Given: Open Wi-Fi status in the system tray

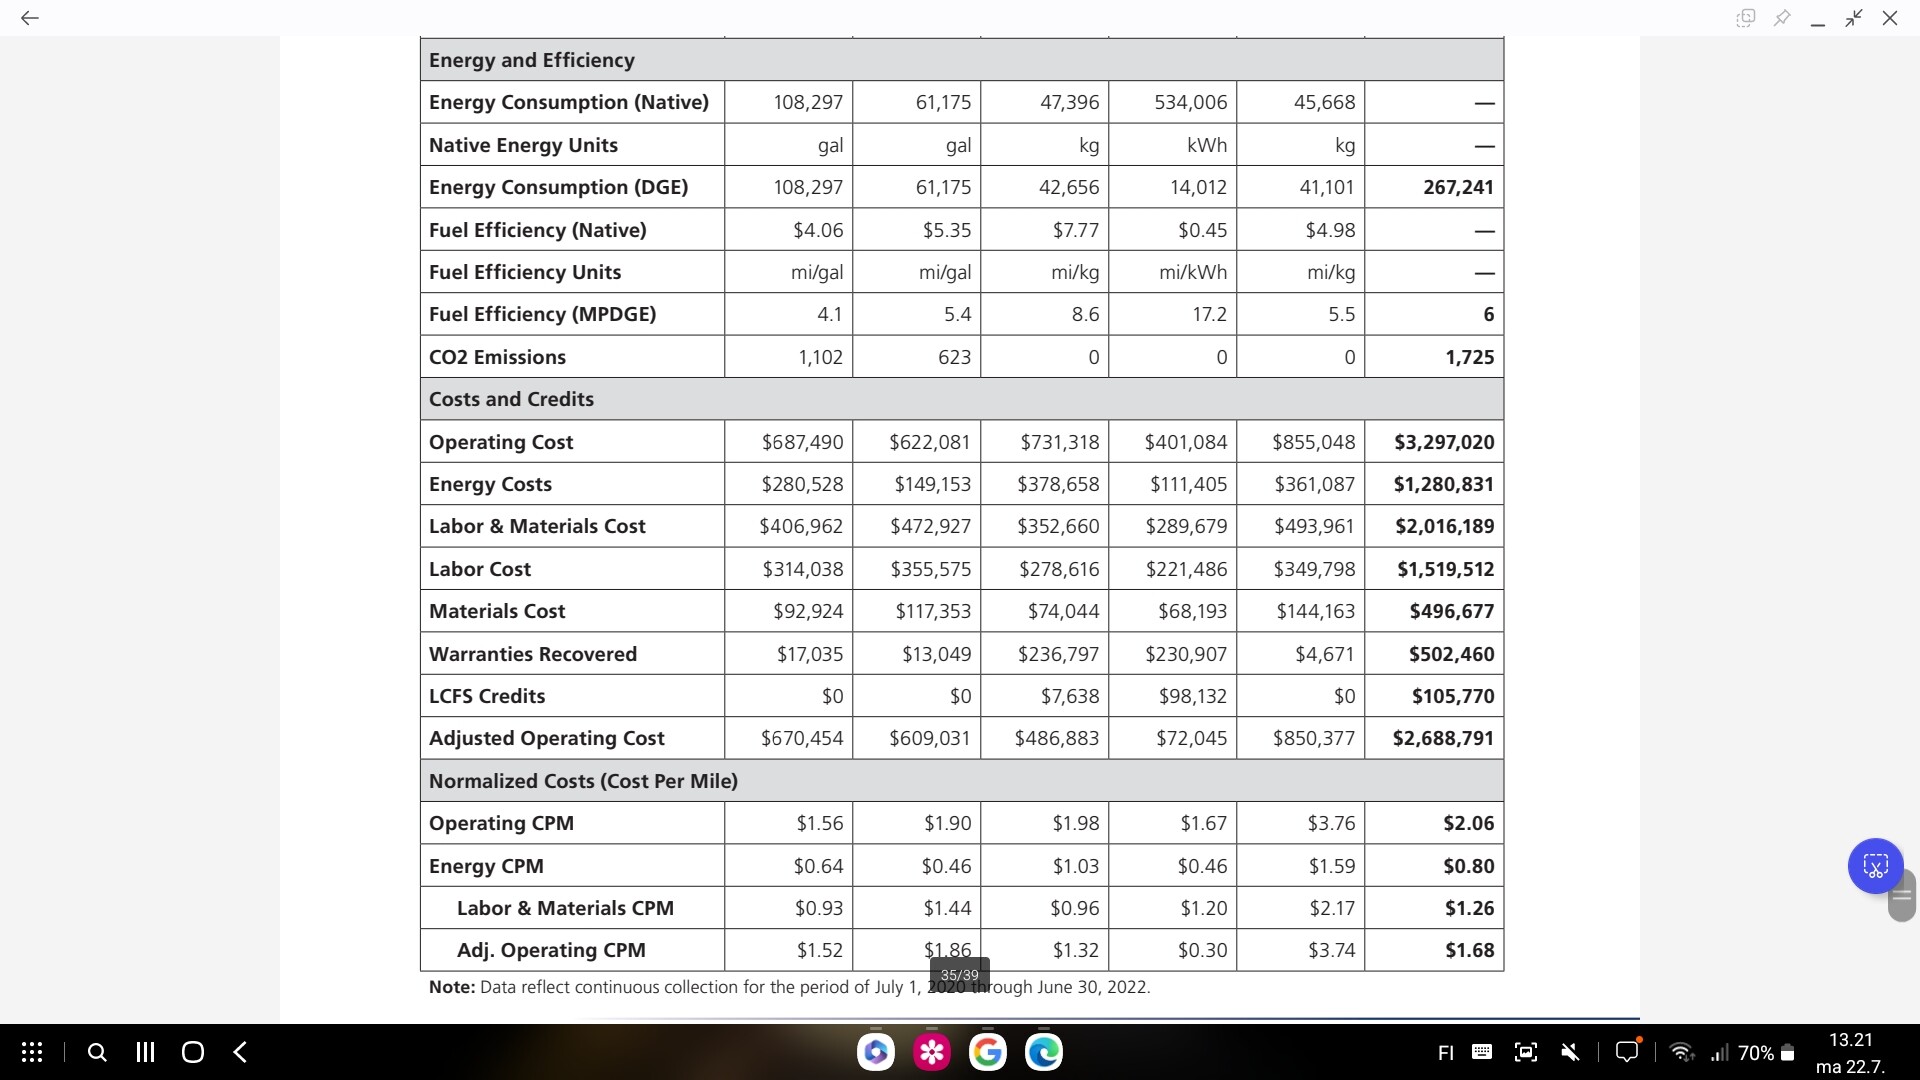Looking at the screenshot, I should click(1682, 1052).
